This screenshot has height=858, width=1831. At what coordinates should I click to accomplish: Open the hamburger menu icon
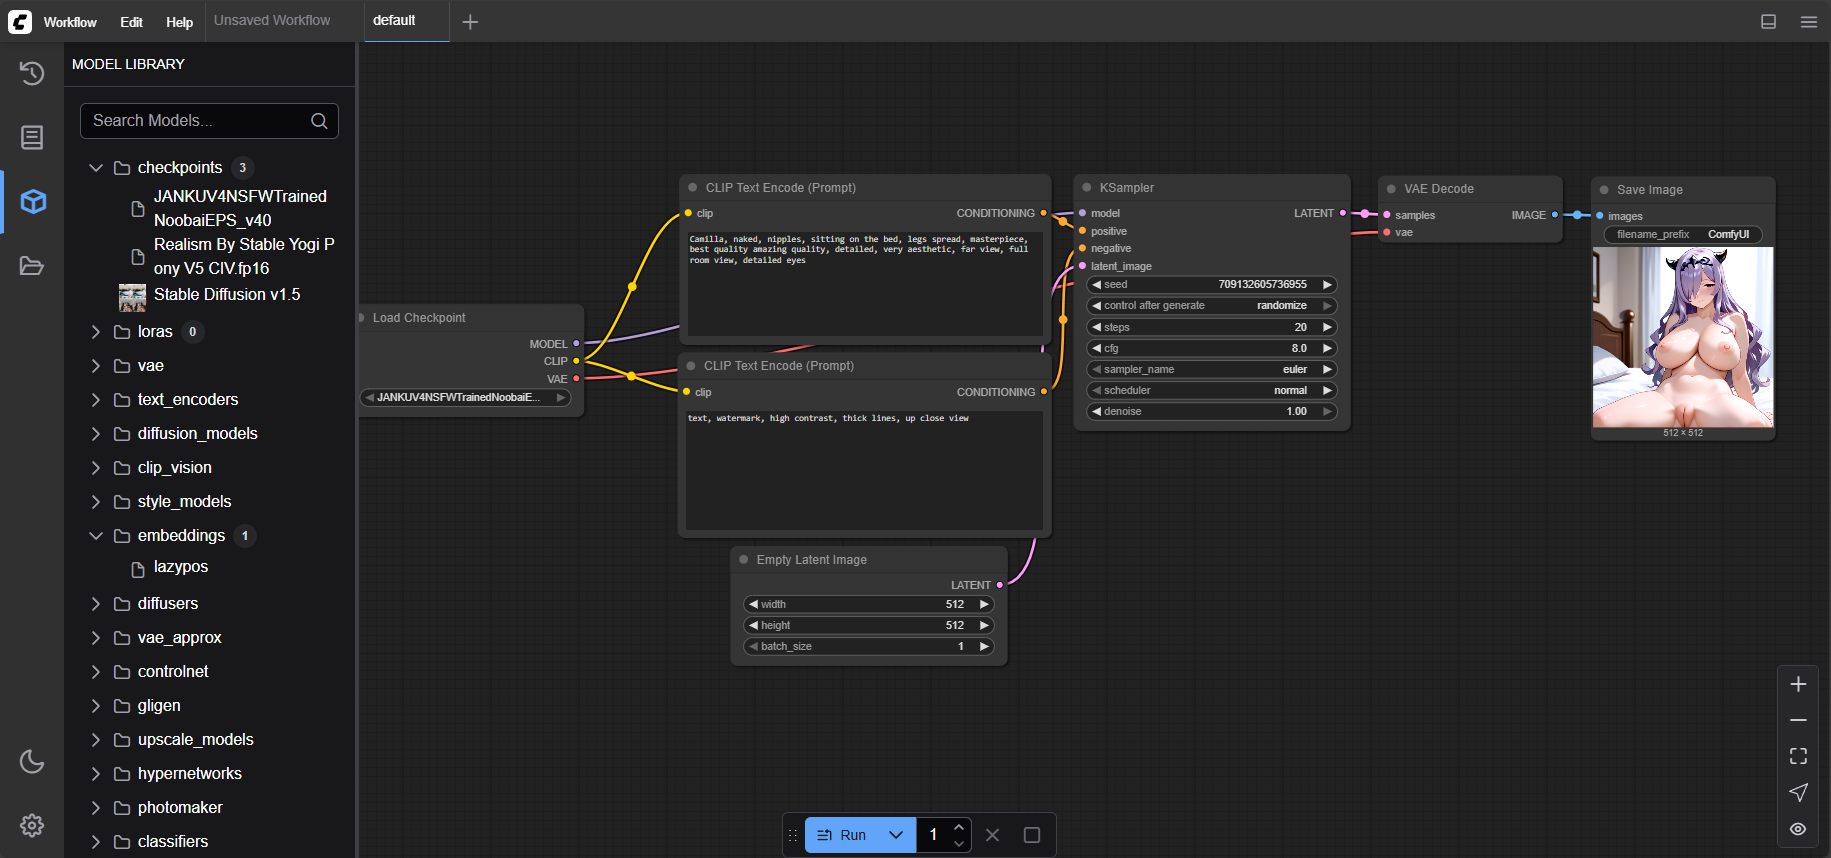point(1808,21)
